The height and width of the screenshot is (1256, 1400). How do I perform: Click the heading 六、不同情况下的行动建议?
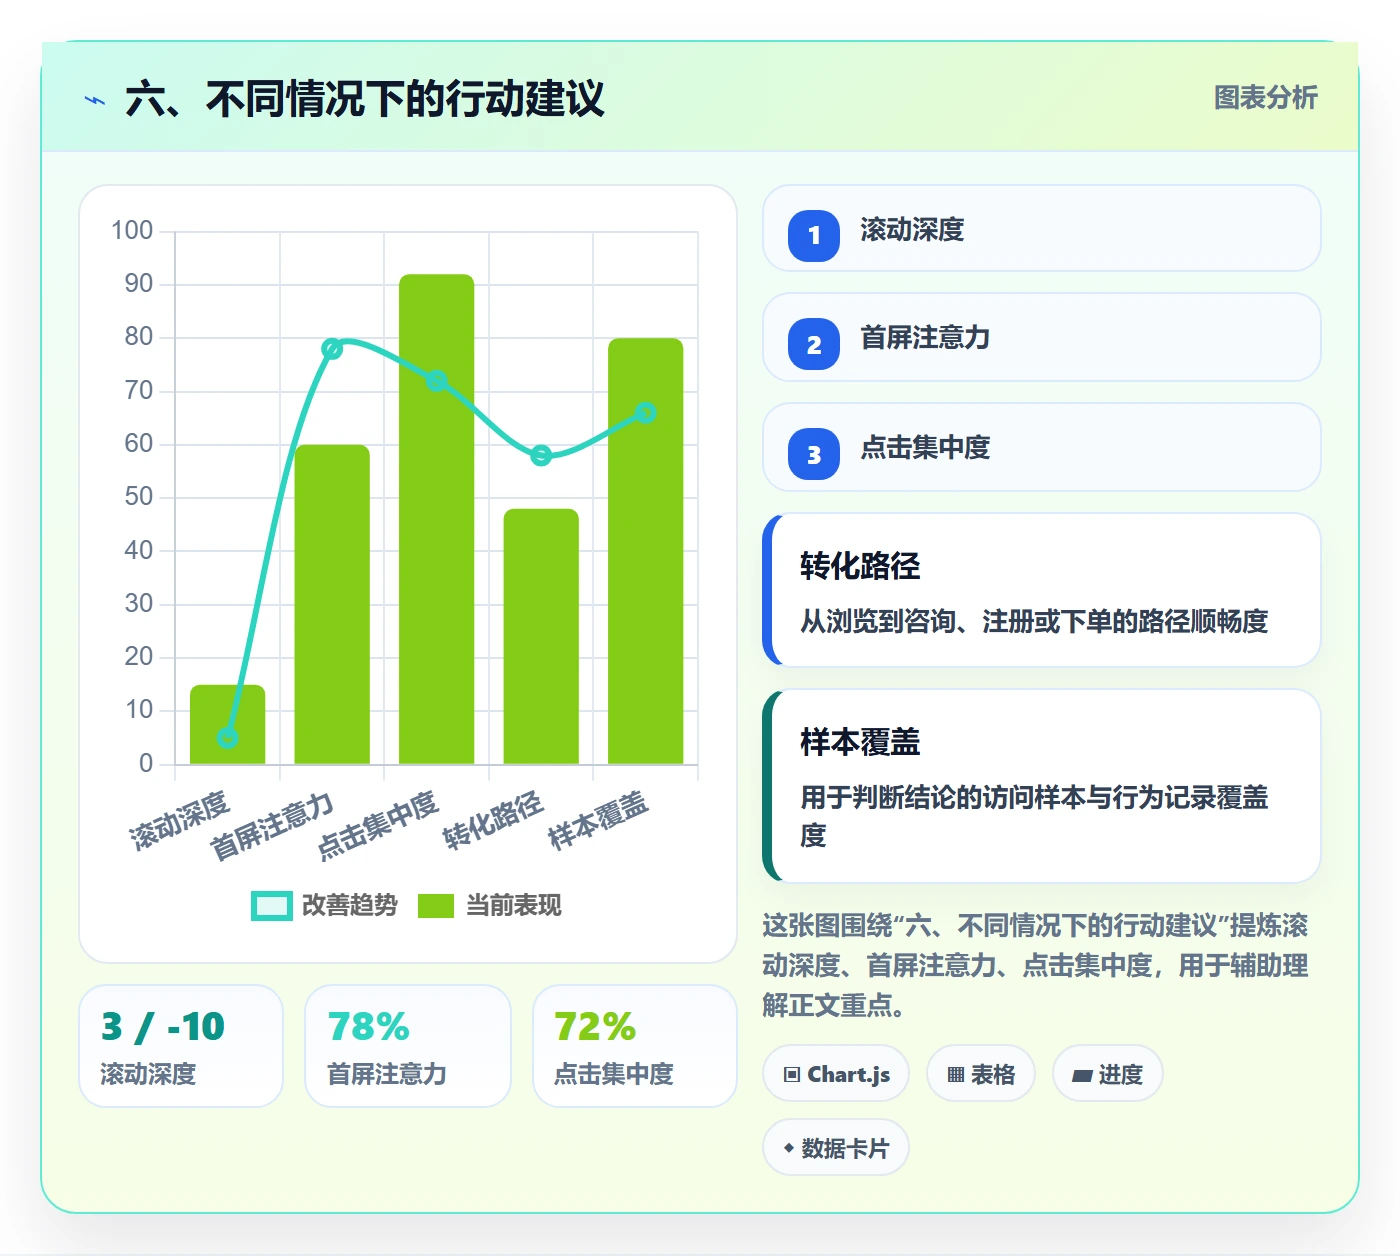365,99
